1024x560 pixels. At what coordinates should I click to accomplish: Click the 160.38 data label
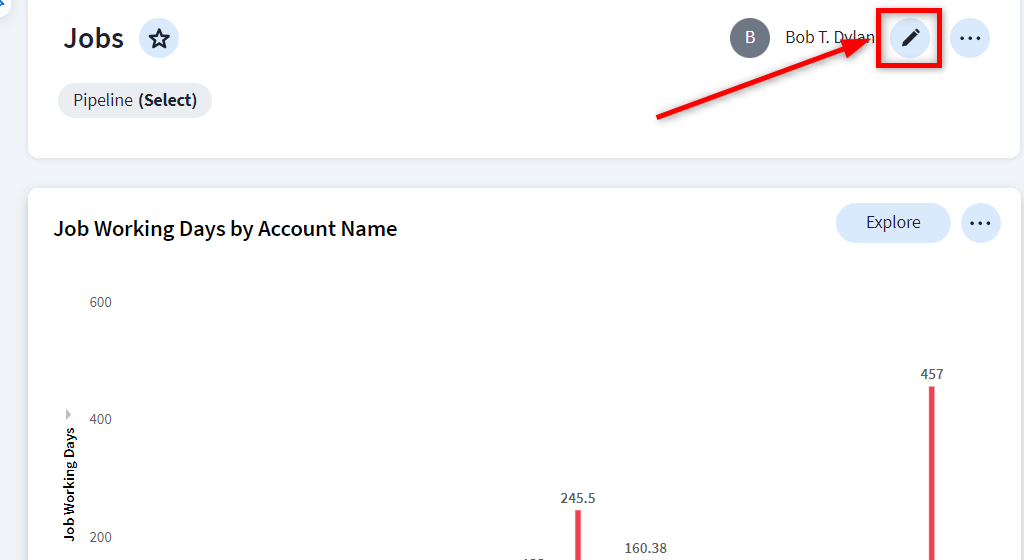point(645,548)
